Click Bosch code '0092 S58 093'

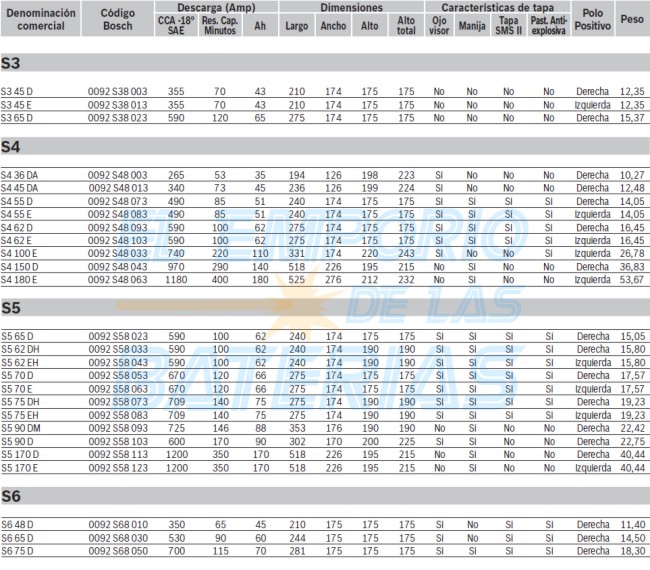(118, 428)
